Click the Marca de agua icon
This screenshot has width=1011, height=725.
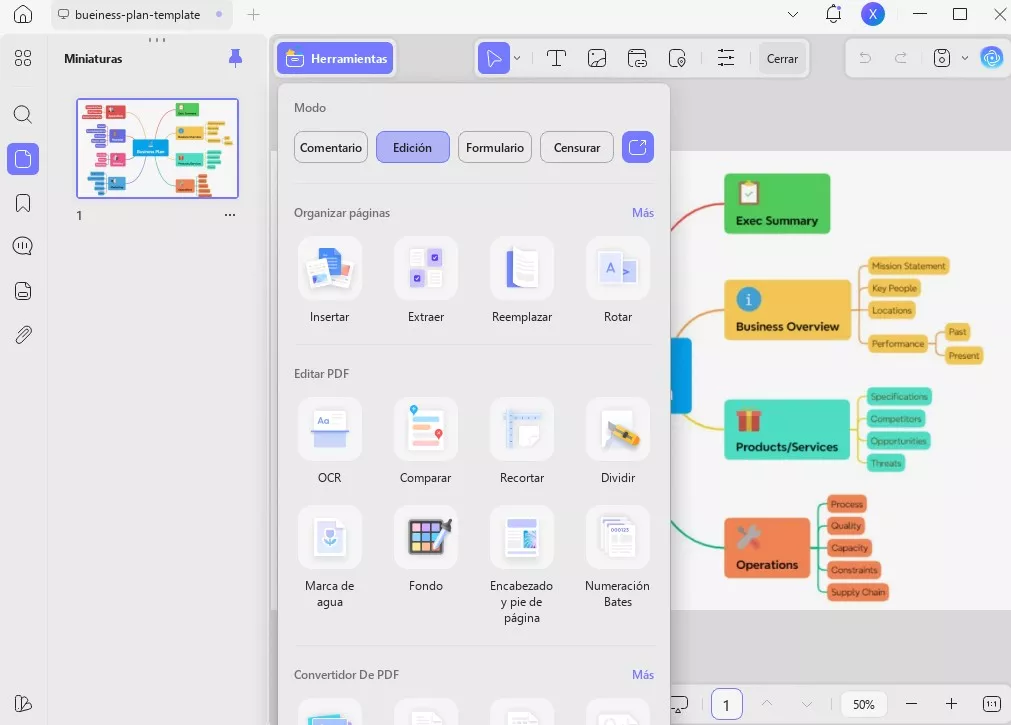point(329,538)
